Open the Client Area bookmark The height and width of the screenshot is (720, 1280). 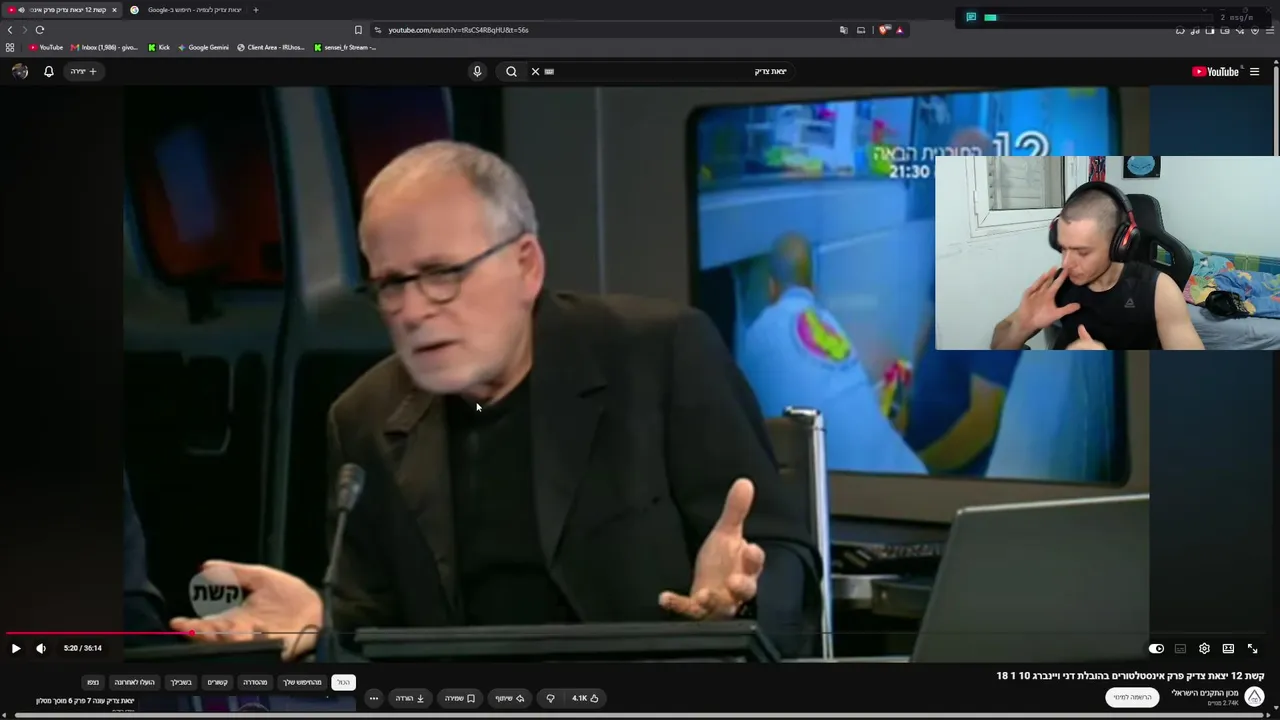272,47
